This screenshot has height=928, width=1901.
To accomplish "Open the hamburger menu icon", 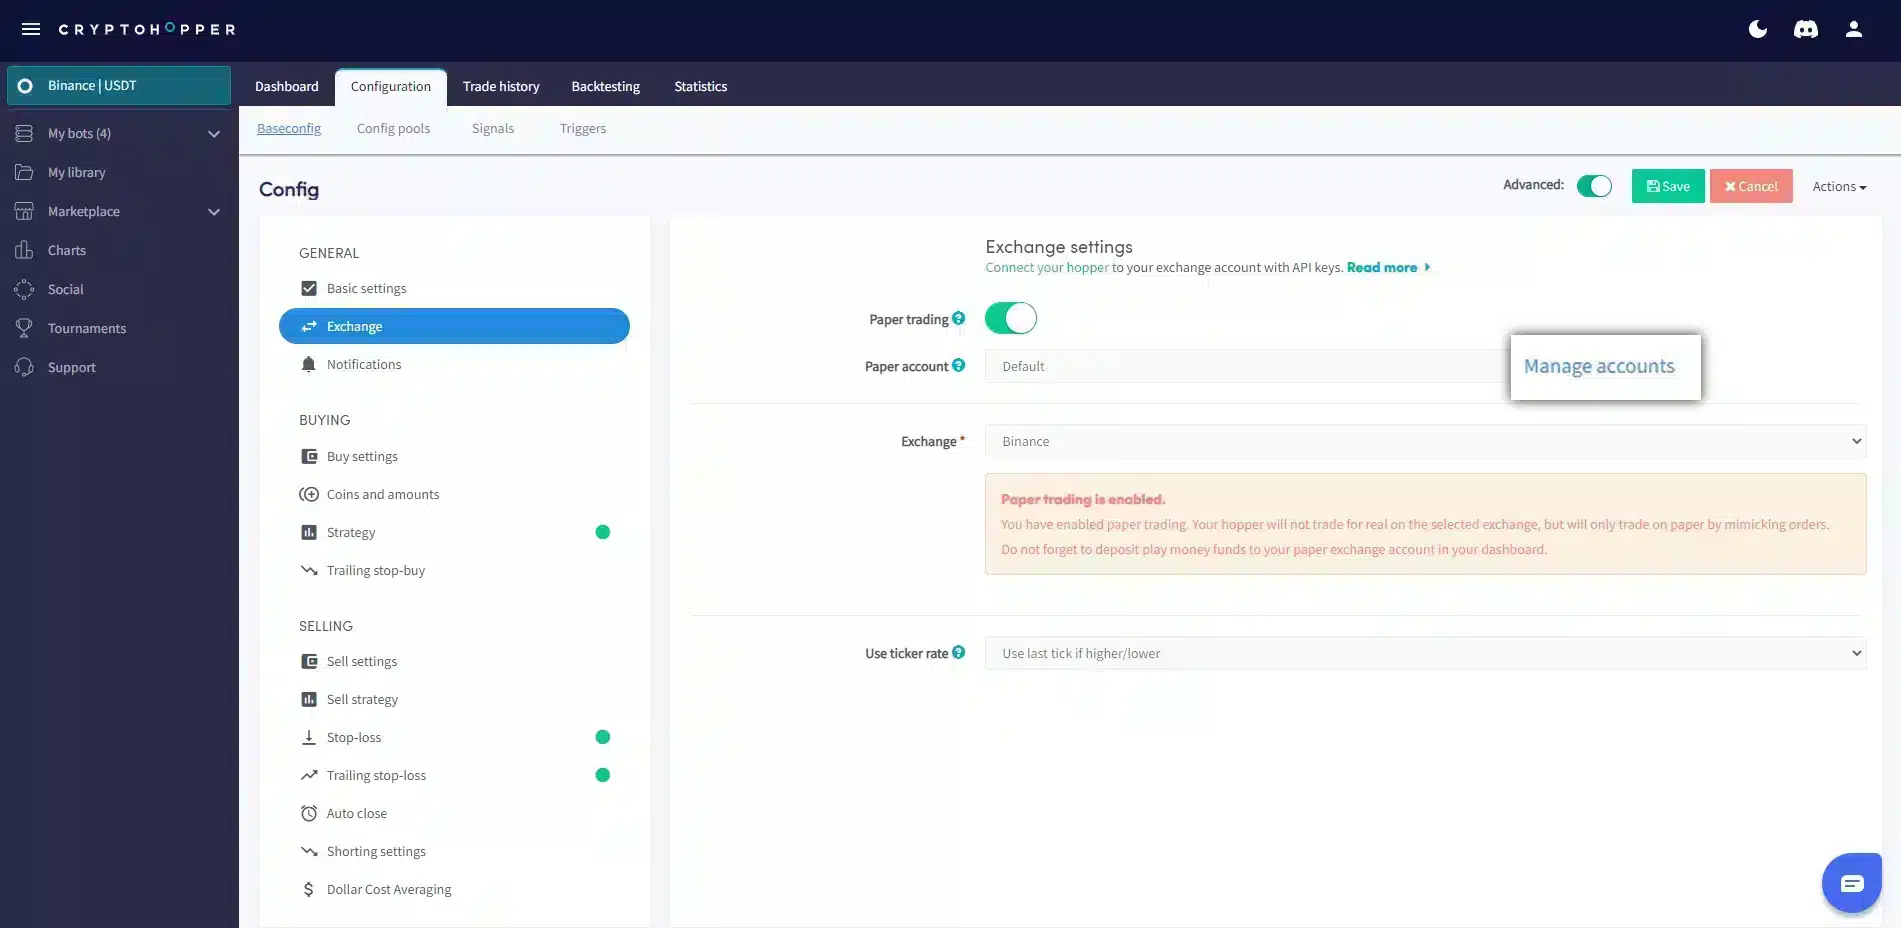I will 31,29.
